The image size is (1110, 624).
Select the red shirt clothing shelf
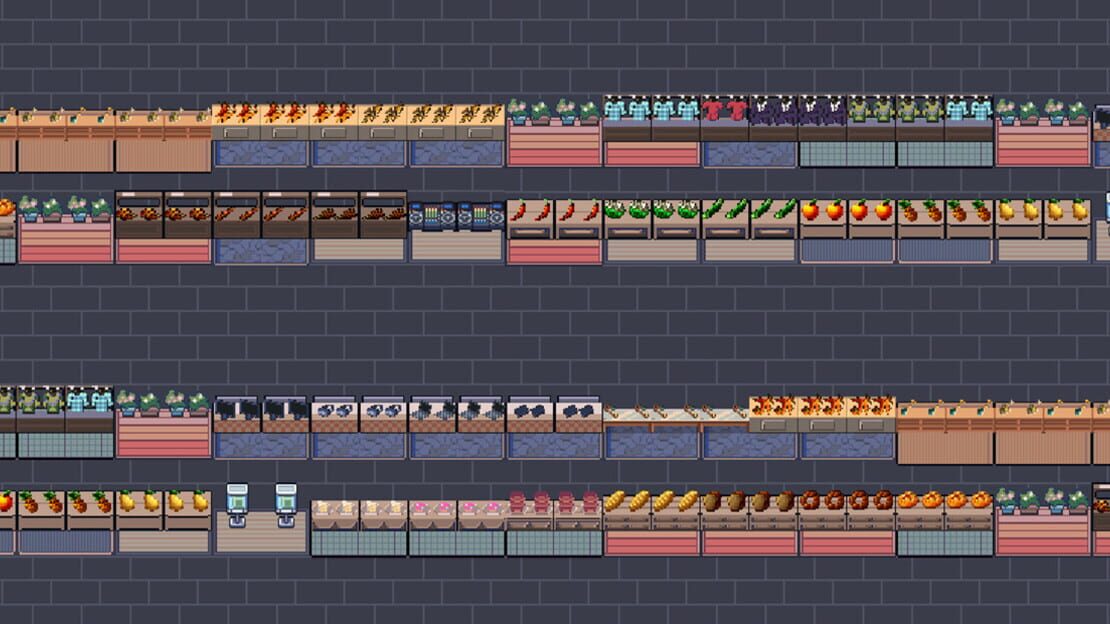click(724, 119)
